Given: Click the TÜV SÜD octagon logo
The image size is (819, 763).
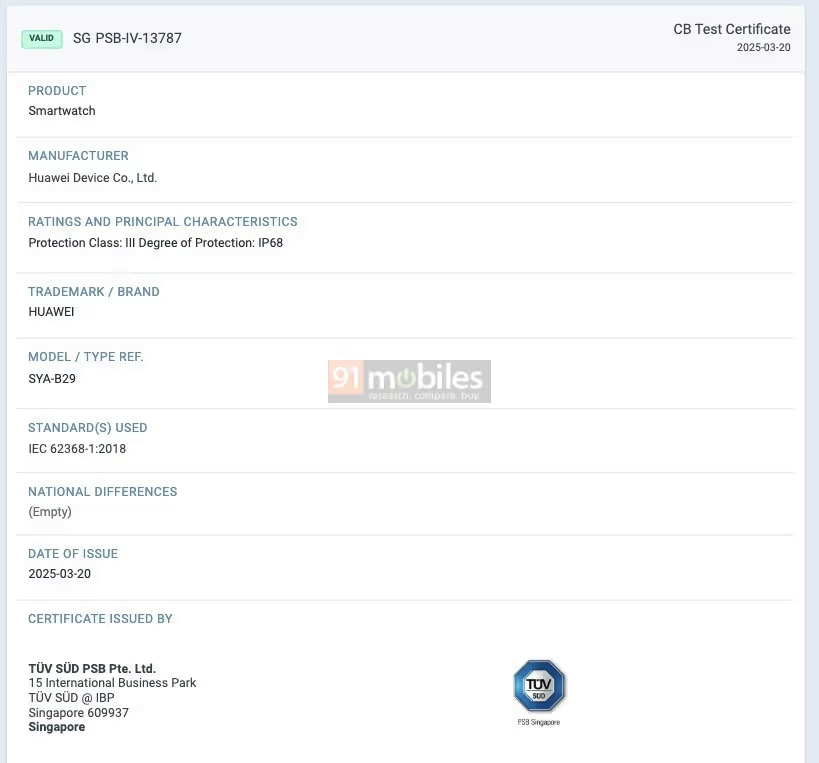Looking at the screenshot, I should (539, 686).
